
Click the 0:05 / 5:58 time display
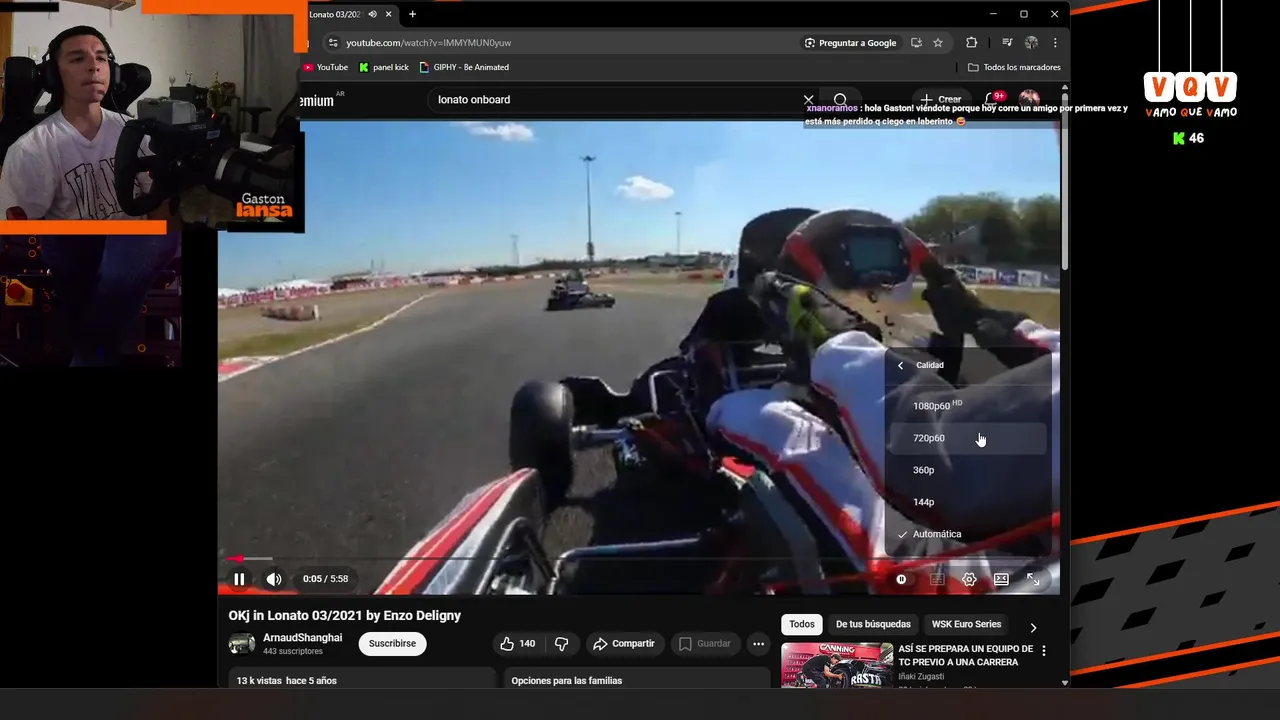point(326,579)
